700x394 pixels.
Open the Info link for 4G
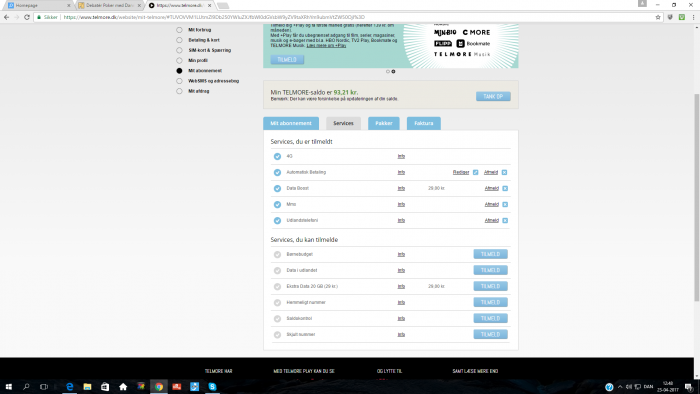(401, 156)
